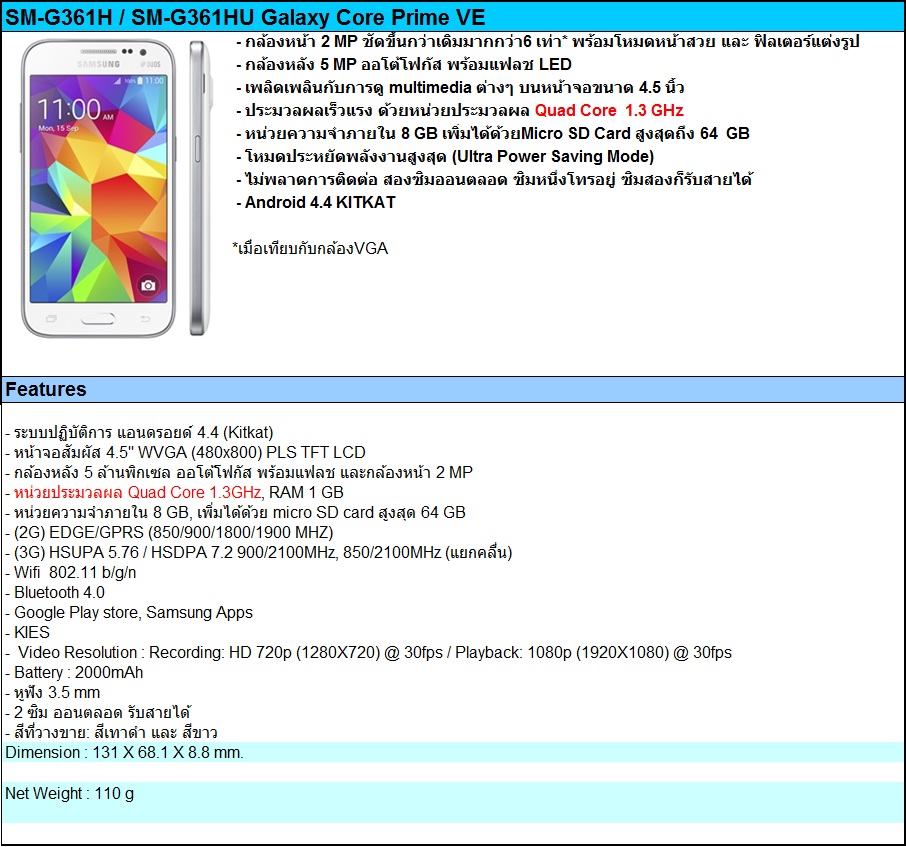Viewport: 906px width, 847px height.
Task: Click the "(2G) EDGE/GPRS (850/900/1800/1900 MHZ)" line
Action: 169,532
